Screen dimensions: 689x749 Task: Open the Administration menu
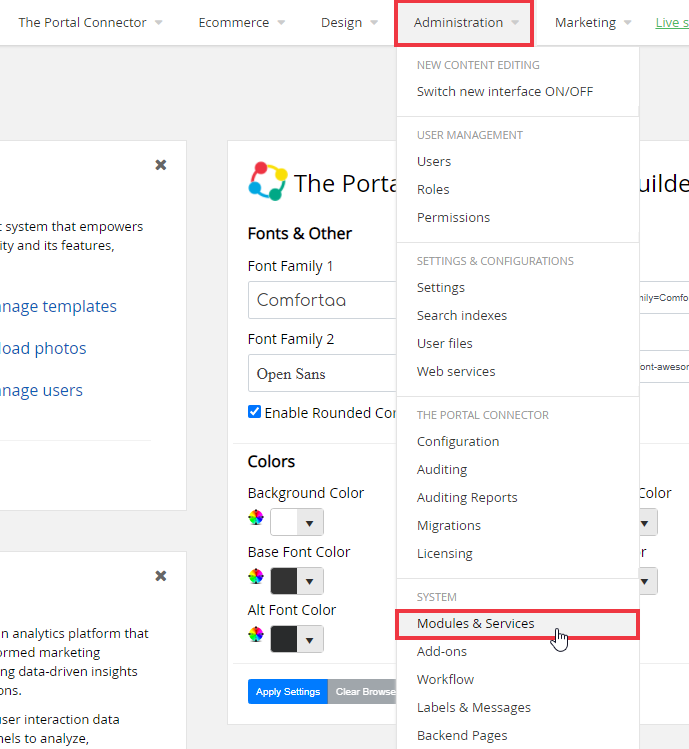coord(464,23)
